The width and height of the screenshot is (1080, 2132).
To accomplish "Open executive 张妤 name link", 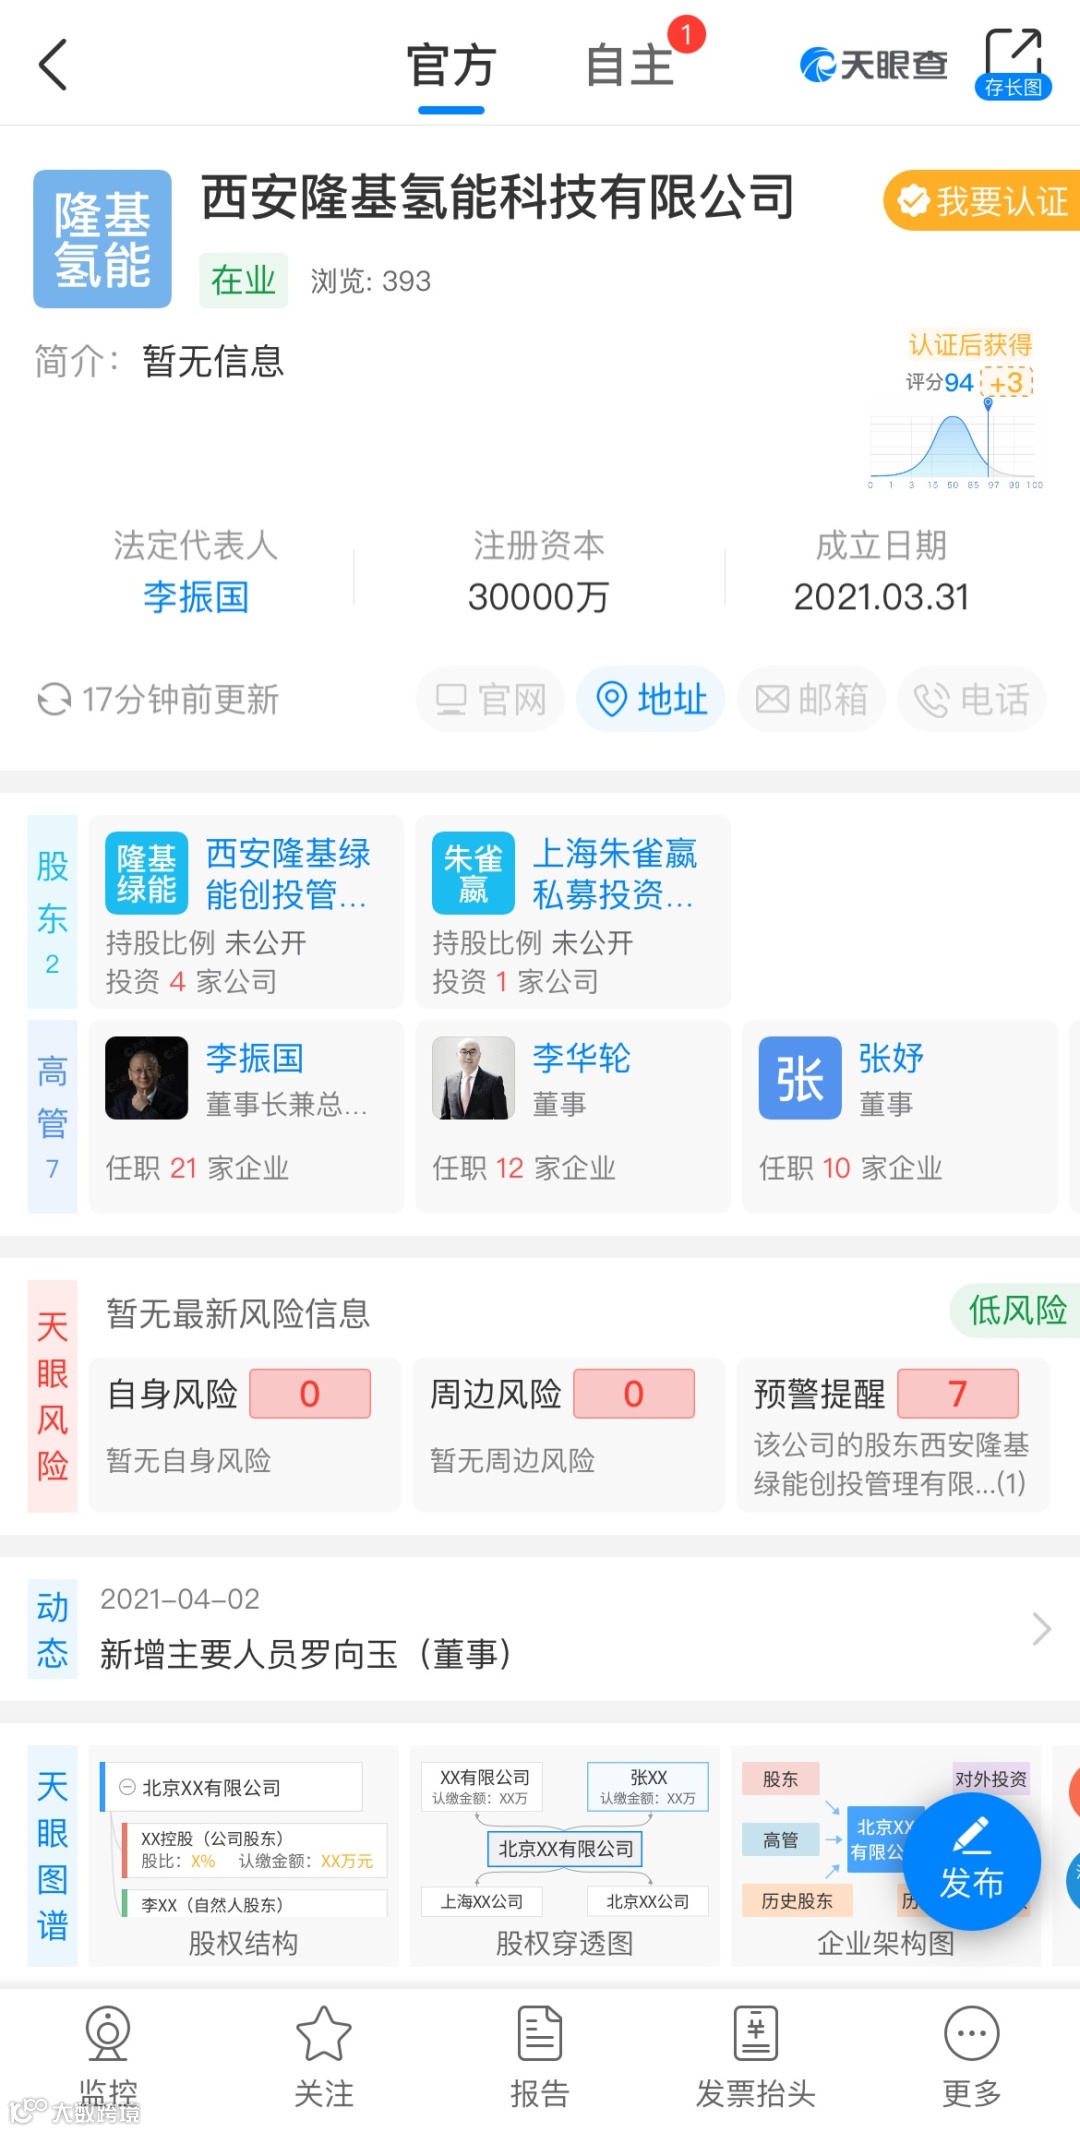I will [x=891, y=1058].
